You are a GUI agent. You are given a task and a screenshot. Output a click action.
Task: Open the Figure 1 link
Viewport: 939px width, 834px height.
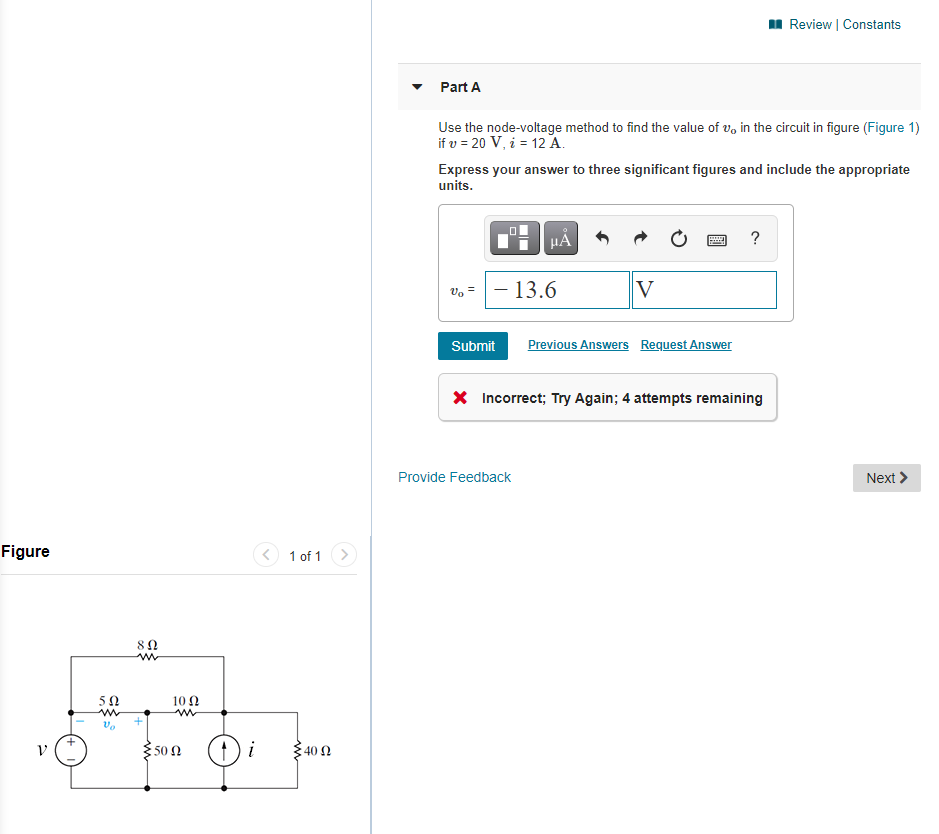(x=889, y=127)
